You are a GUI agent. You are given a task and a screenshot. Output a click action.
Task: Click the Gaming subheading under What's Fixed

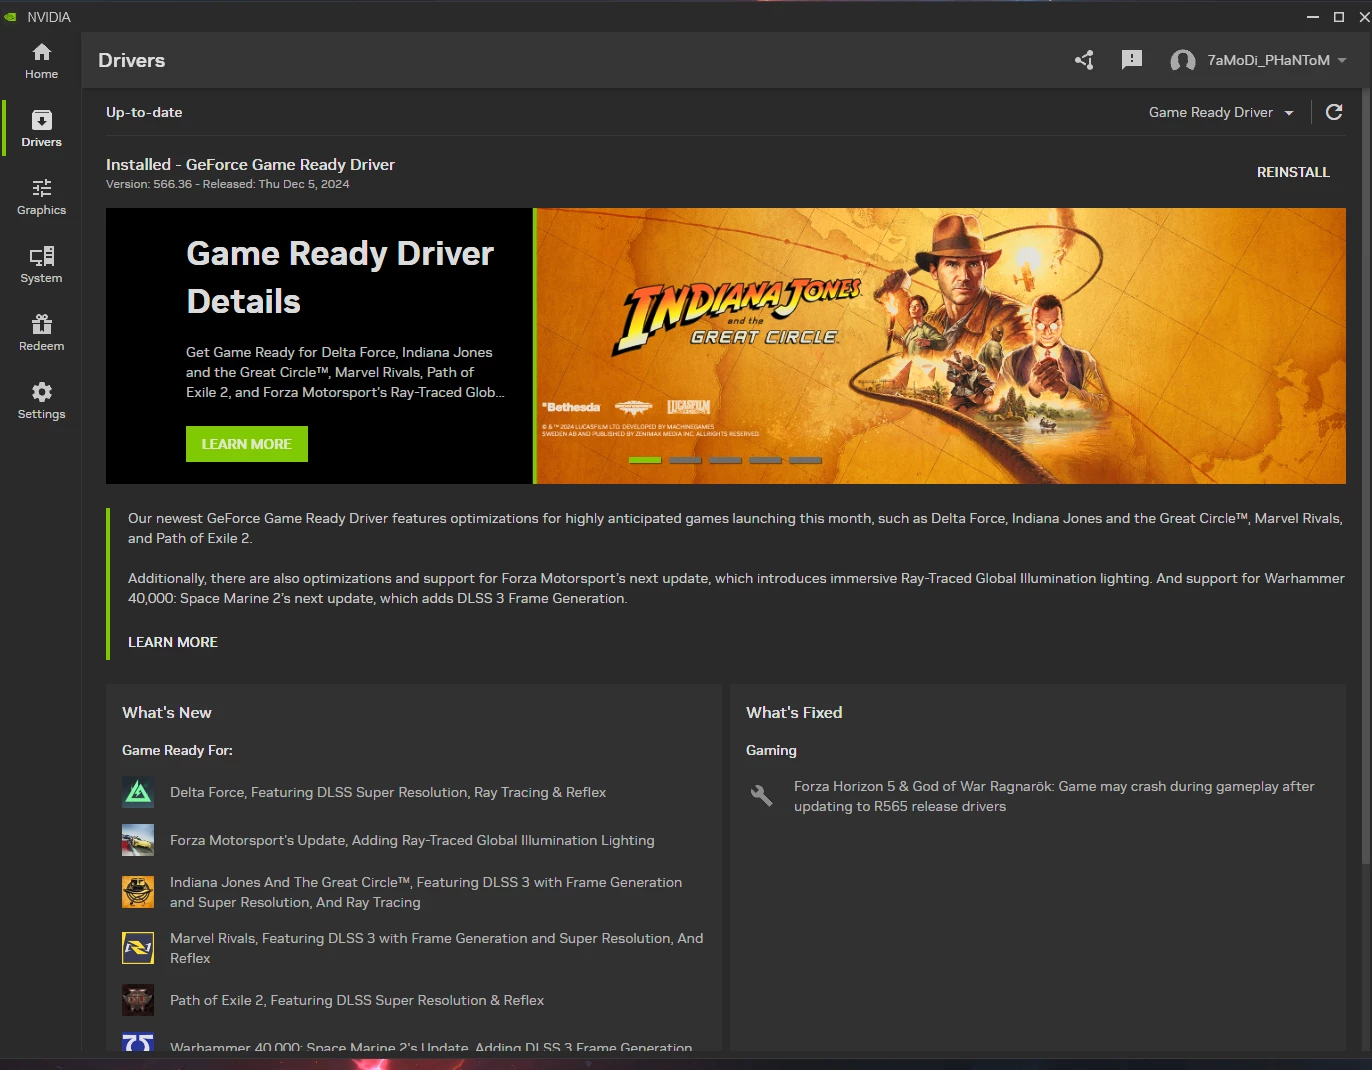(771, 750)
